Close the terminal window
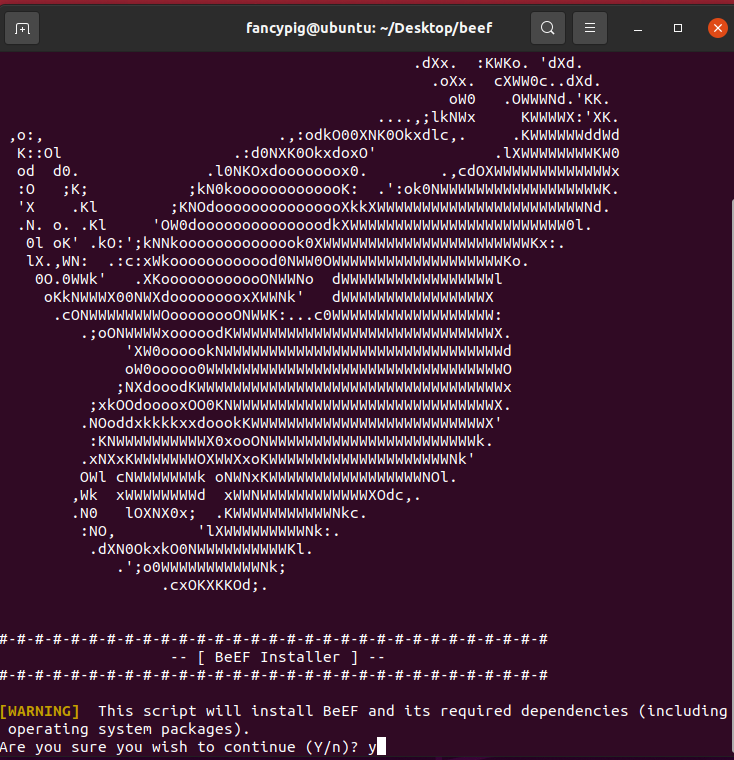This screenshot has height=760, width=734. tap(718, 28)
